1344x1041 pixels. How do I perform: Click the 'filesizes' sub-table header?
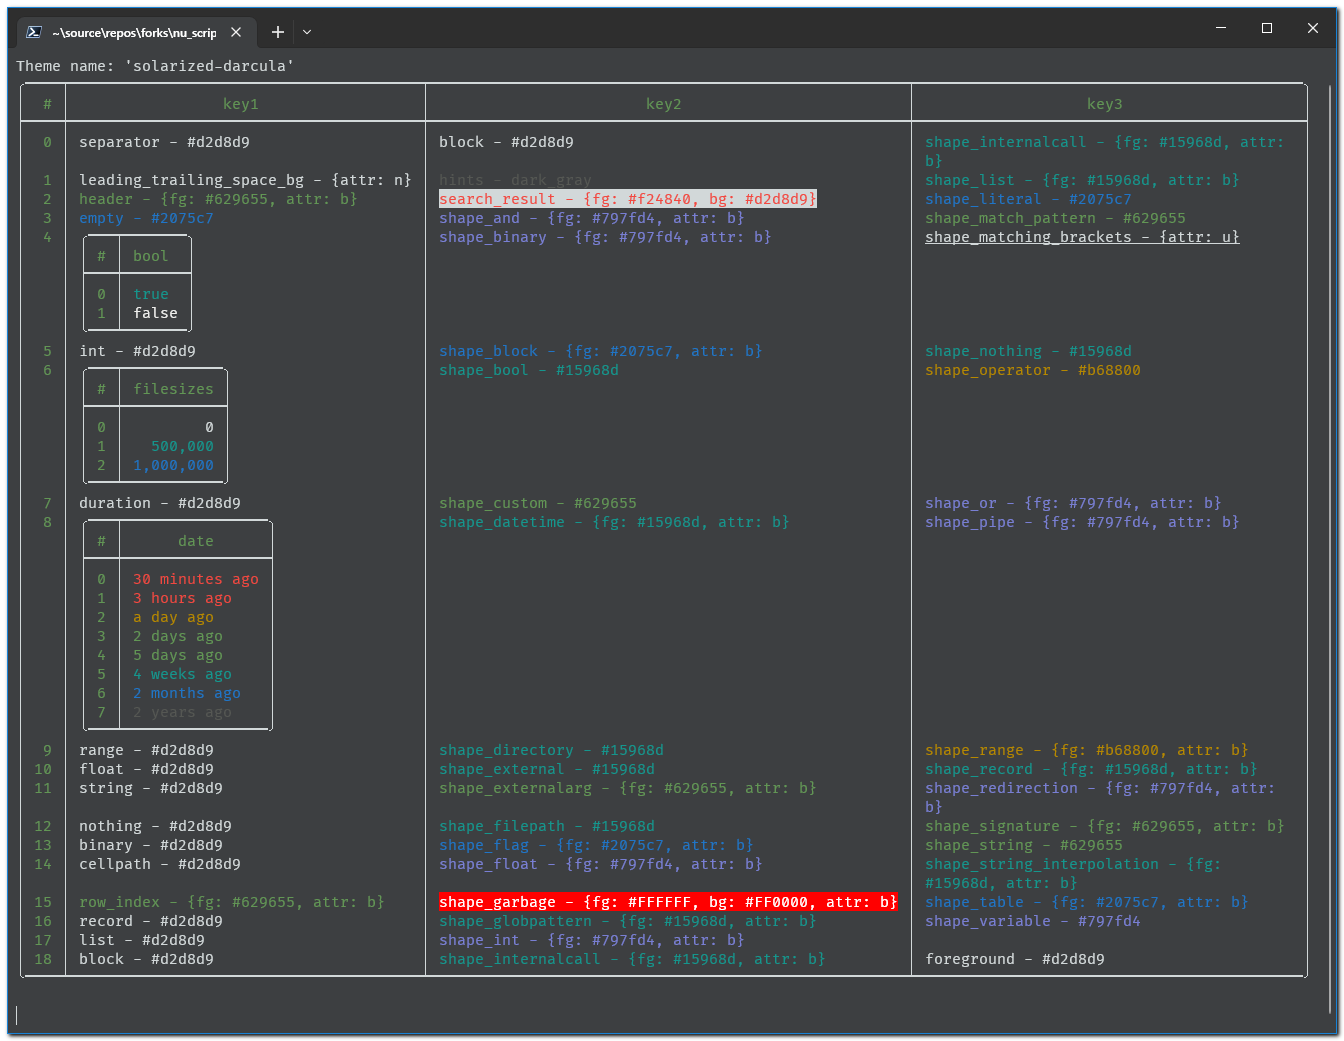click(x=174, y=389)
